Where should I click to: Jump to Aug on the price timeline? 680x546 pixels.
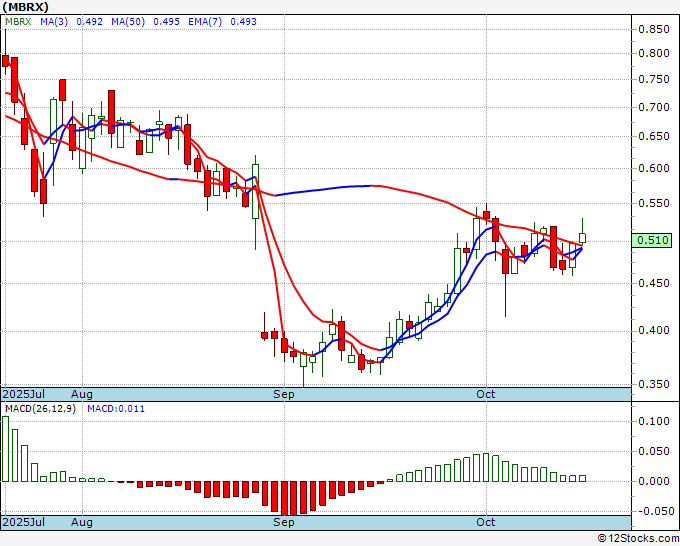click(x=82, y=394)
